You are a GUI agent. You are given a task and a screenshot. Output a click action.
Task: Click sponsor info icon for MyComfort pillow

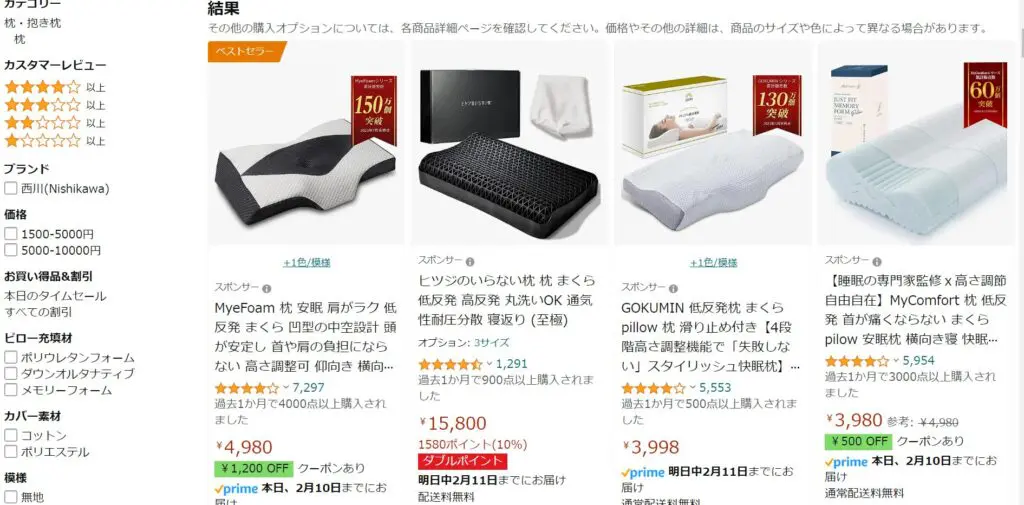point(876,261)
